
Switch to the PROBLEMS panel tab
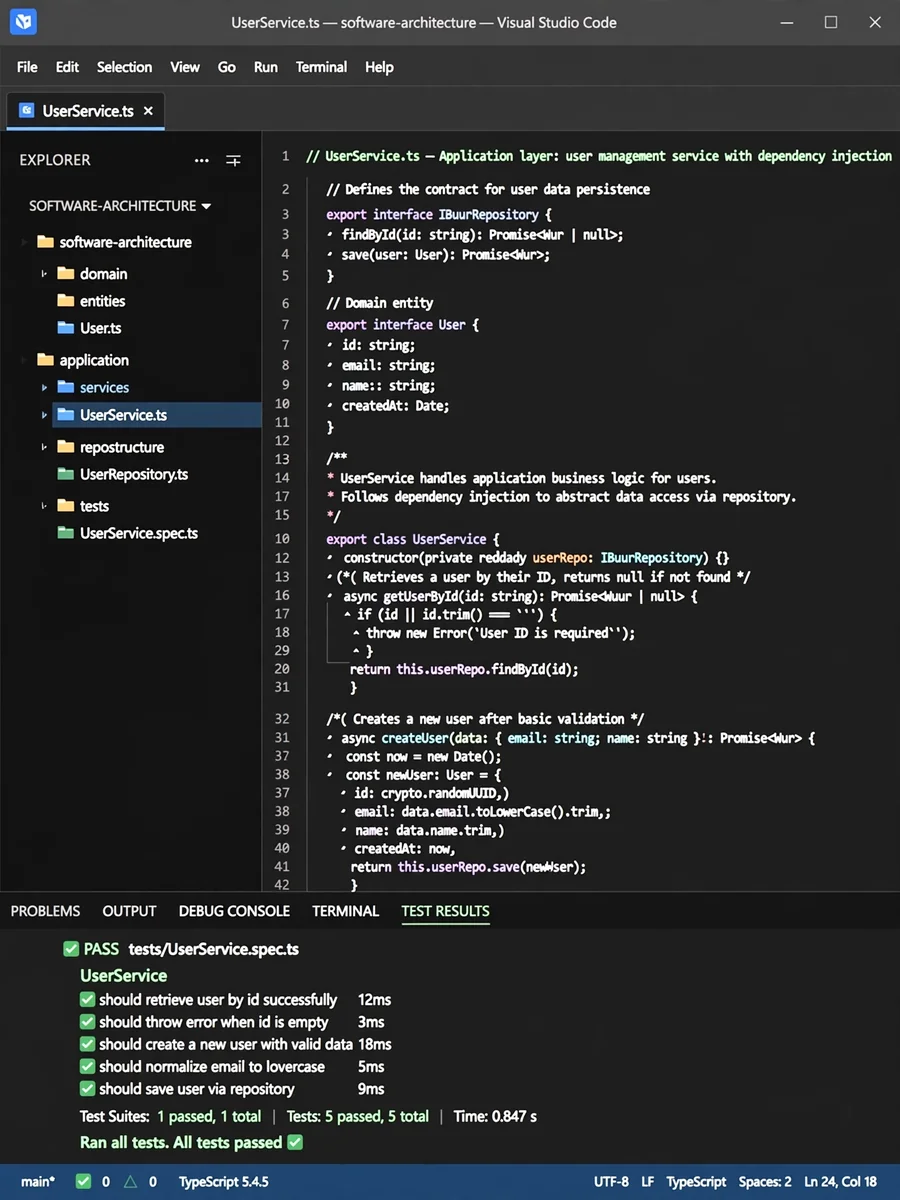[46, 911]
